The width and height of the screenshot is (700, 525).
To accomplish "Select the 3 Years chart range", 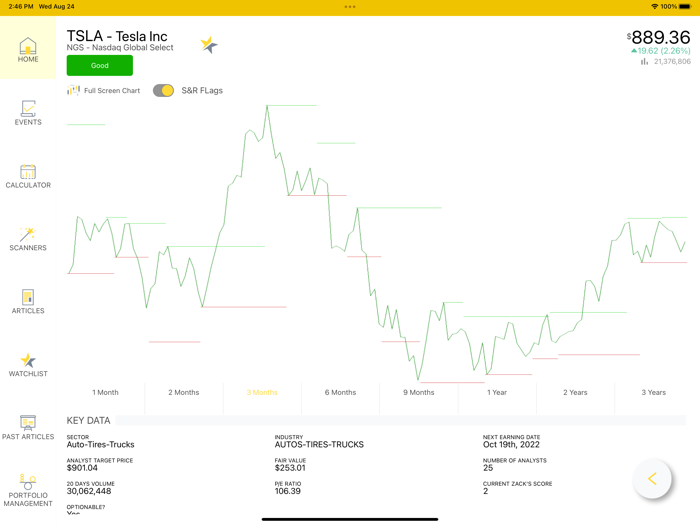I will click(x=654, y=392).
